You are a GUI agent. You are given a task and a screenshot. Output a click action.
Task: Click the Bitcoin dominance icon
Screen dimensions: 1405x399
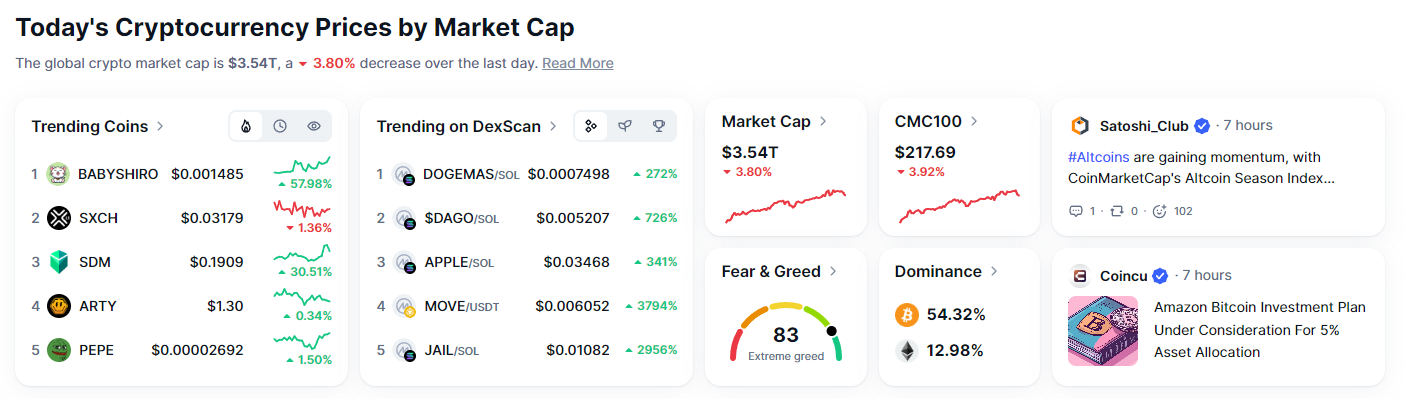tap(906, 315)
